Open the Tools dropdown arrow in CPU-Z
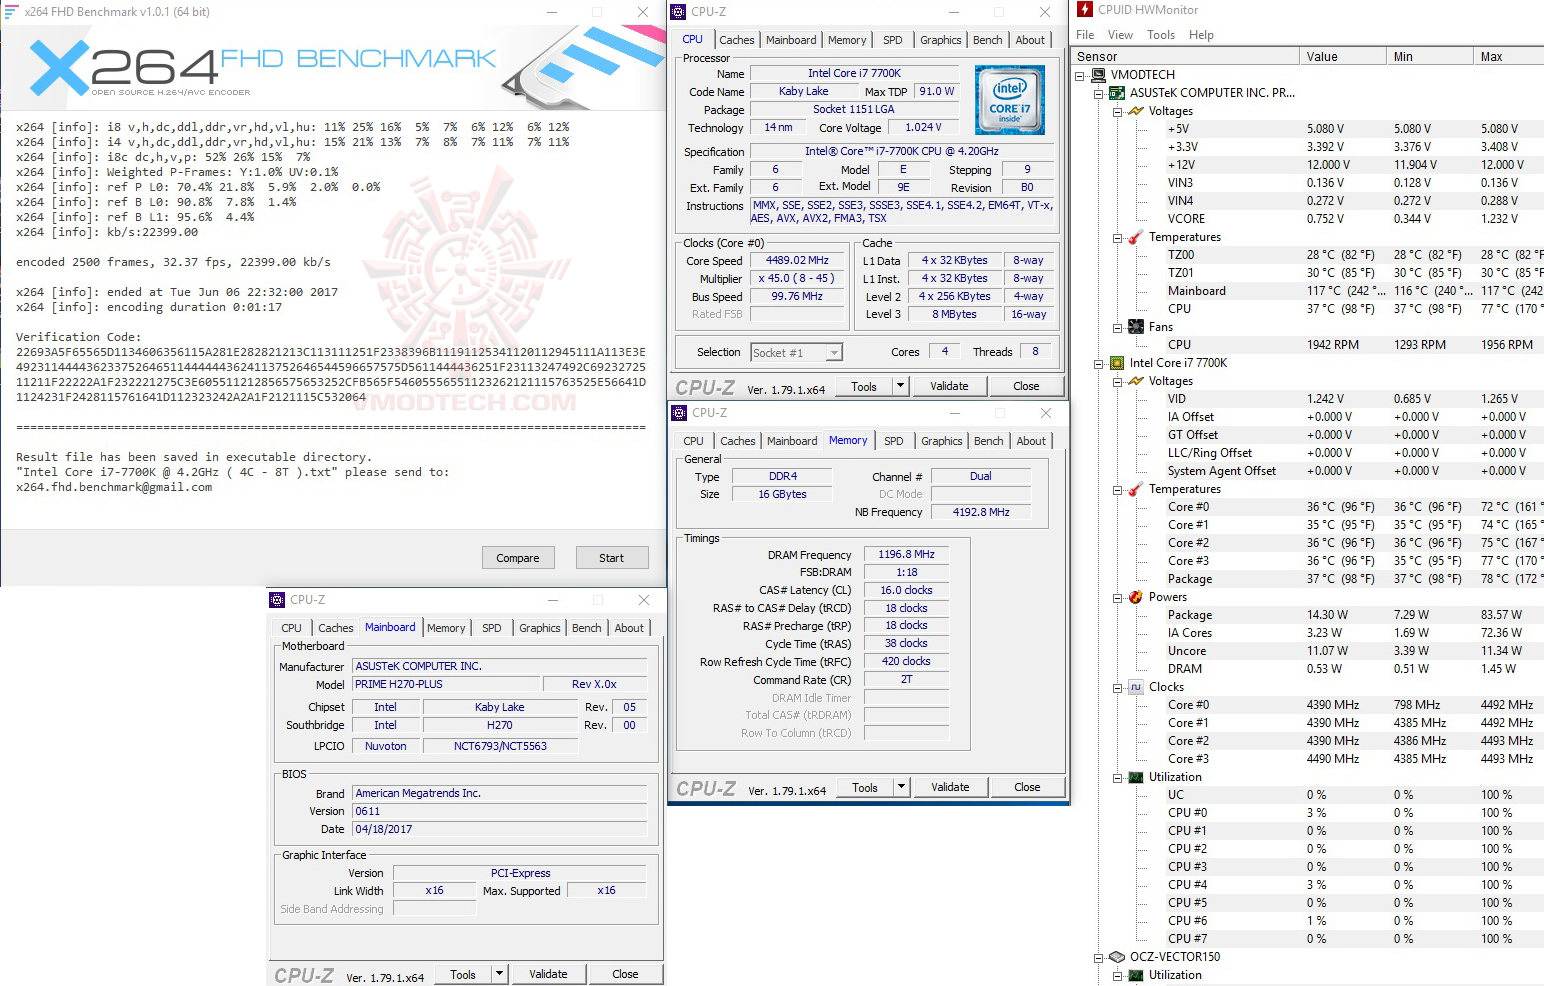1544x986 pixels. coord(899,385)
